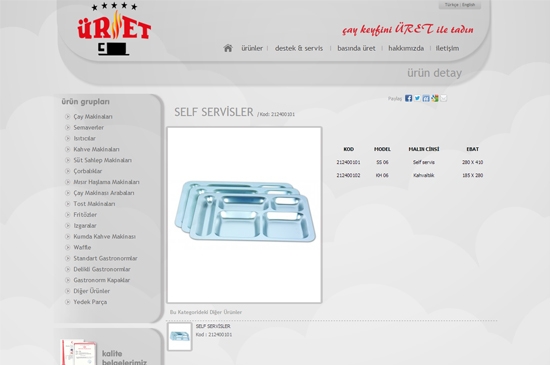Open basında üret page

click(356, 48)
